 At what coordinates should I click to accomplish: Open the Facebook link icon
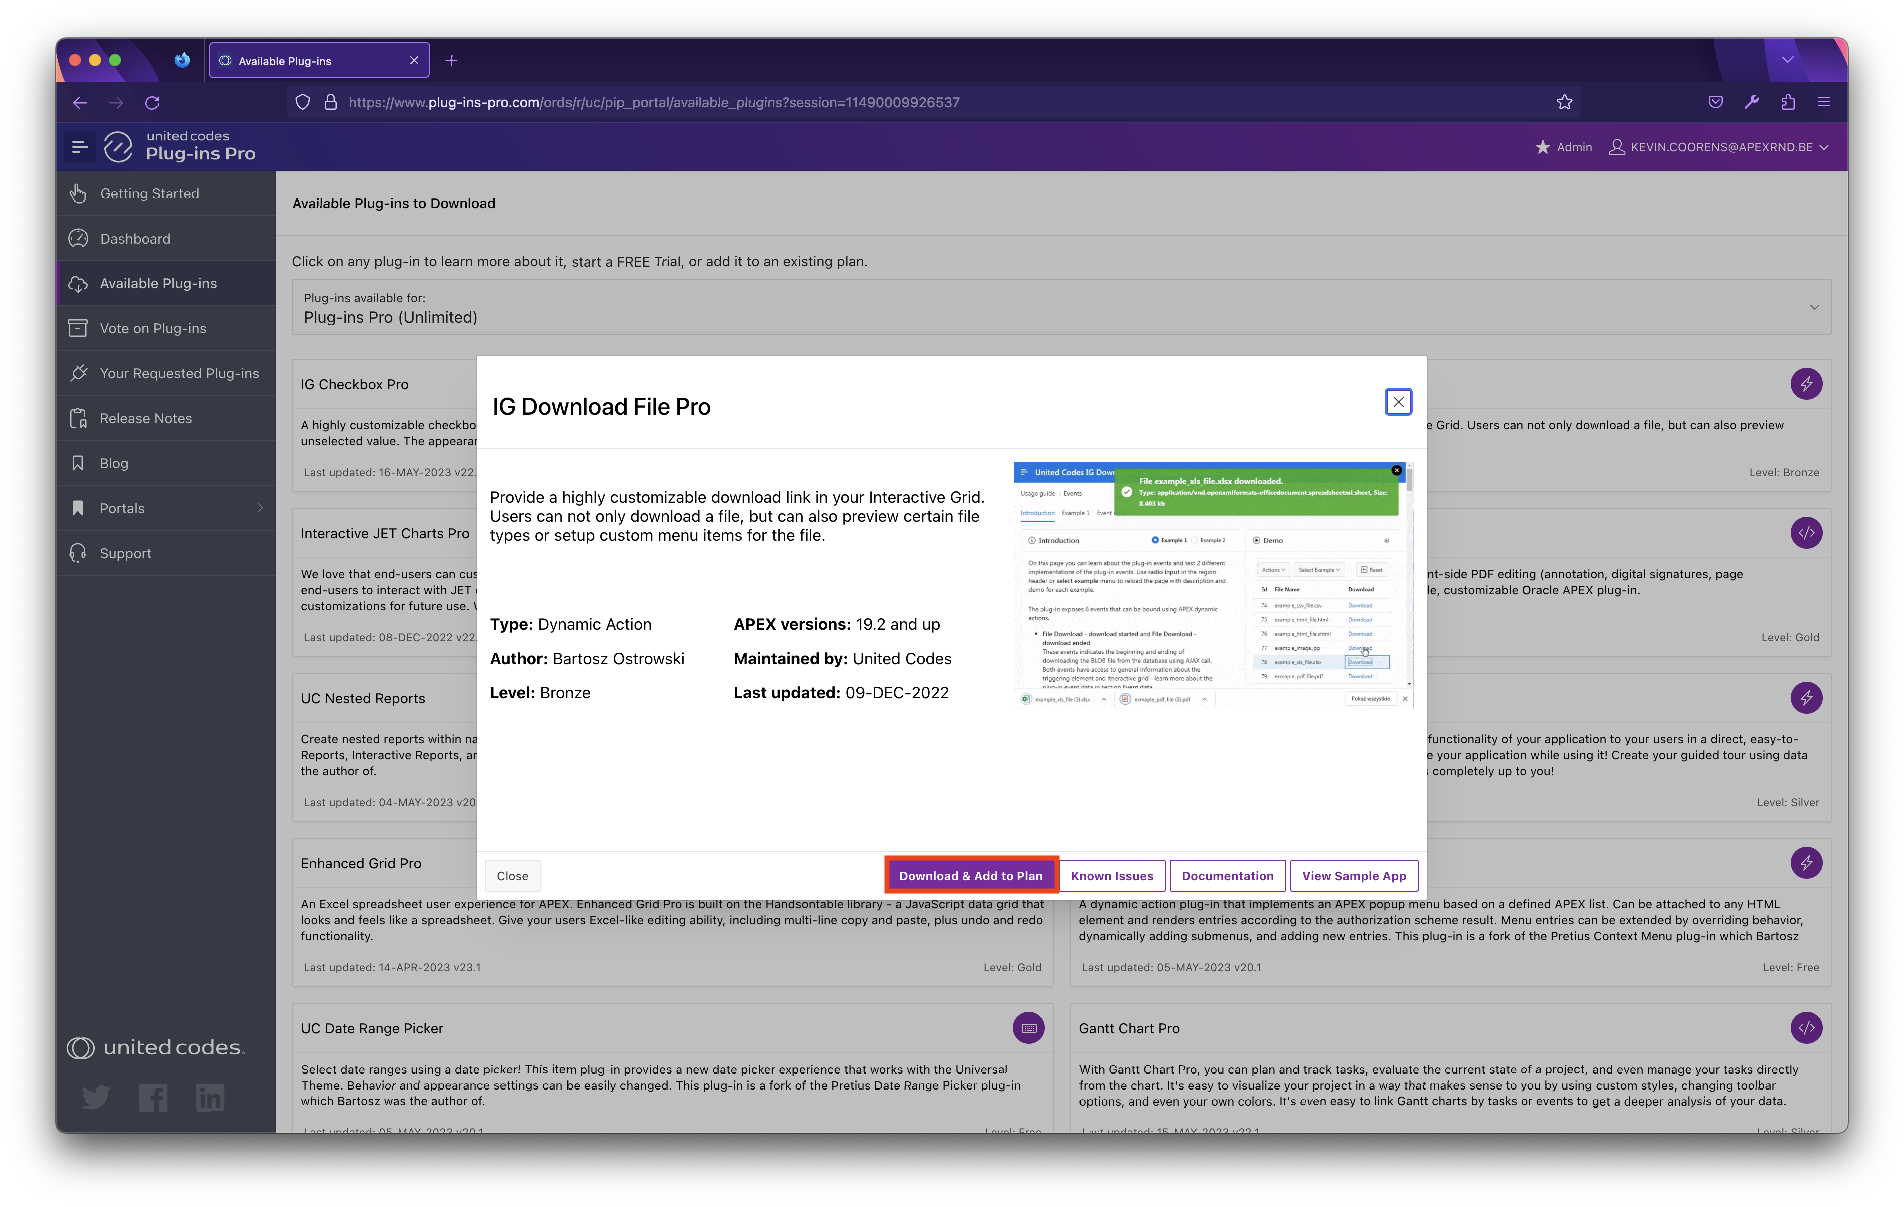click(x=153, y=1098)
